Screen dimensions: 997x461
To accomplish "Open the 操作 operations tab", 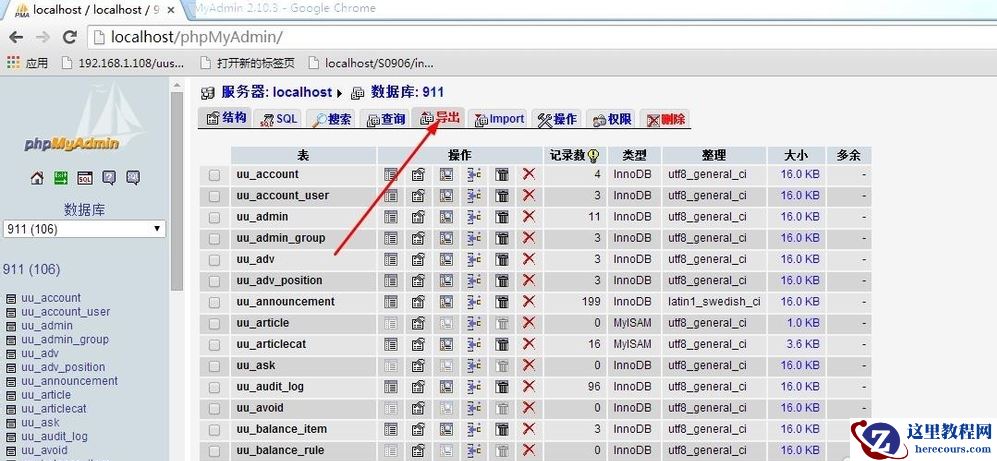I will click(558, 119).
